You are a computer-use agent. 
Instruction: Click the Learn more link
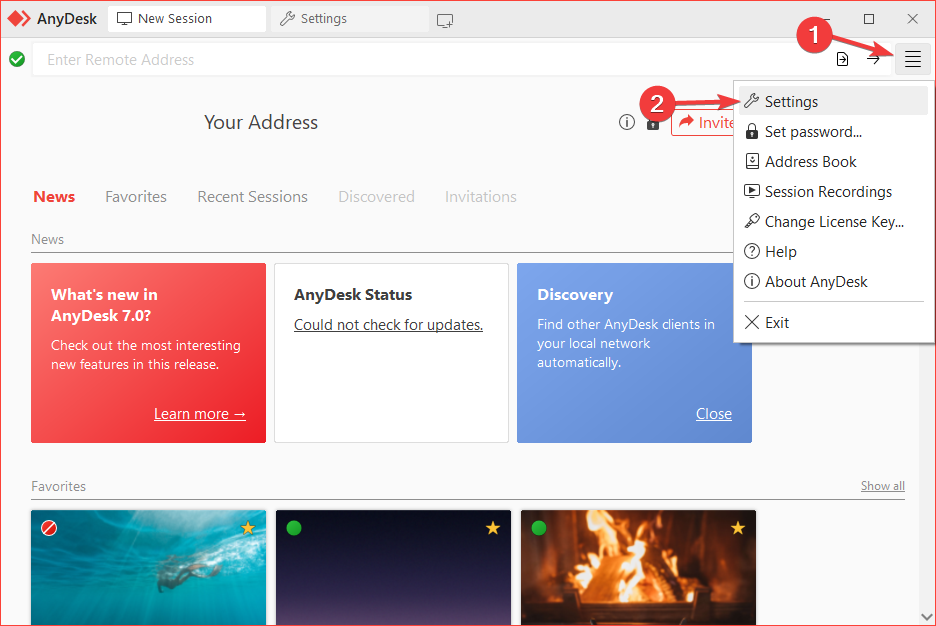point(200,414)
